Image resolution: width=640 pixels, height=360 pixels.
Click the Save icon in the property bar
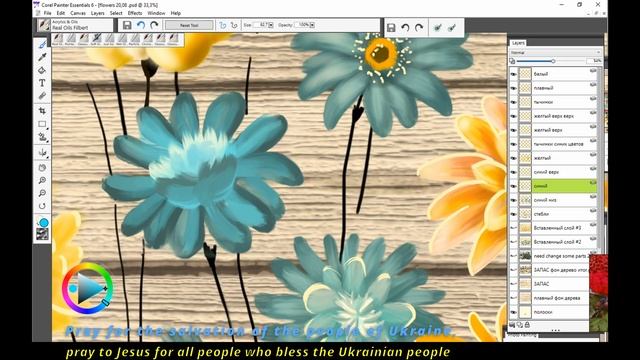(127, 25)
